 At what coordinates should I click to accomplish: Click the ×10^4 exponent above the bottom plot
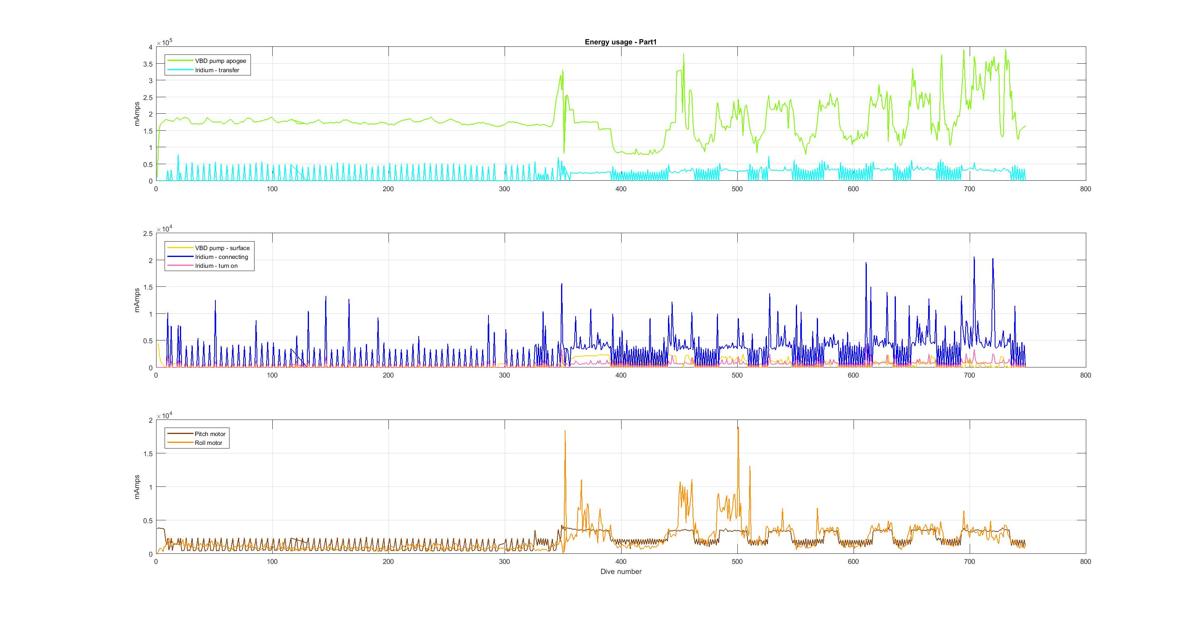coord(165,414)
